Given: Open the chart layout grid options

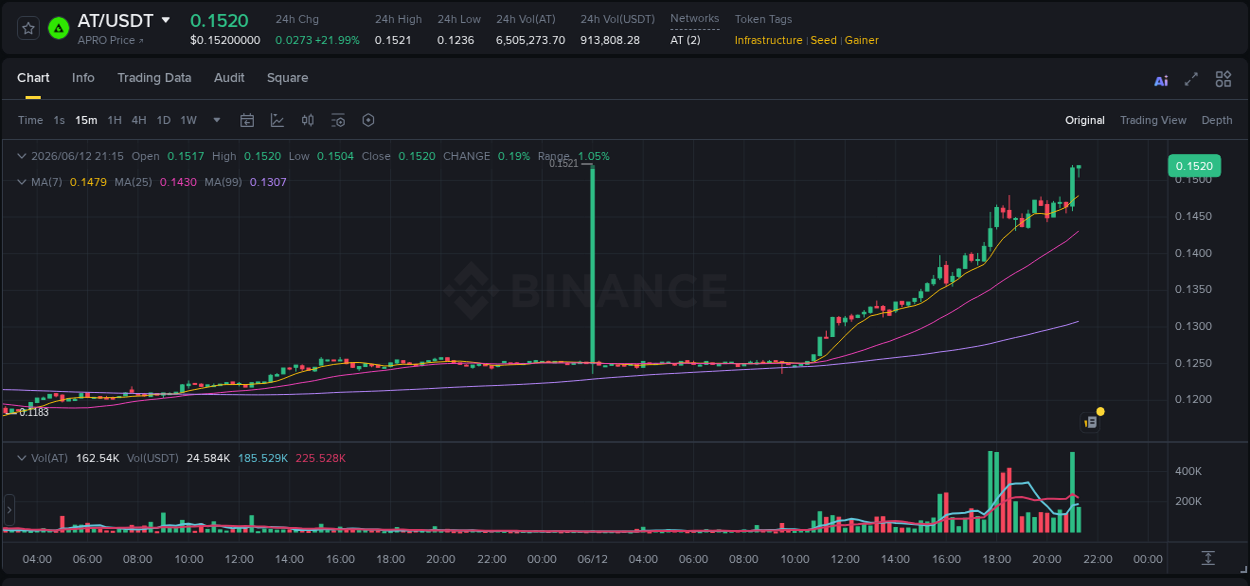Looking at the screenshot, I should 1223,79.
